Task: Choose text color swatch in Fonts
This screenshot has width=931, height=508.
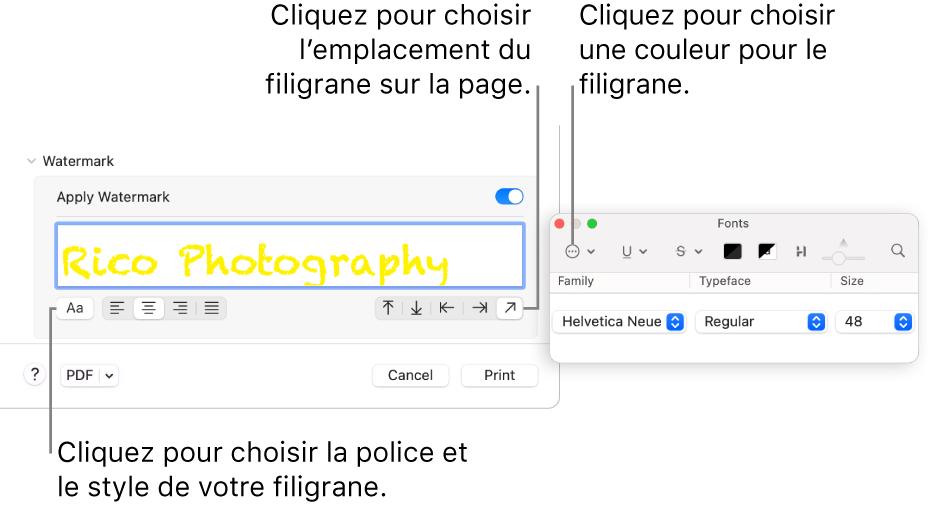Action: pyautogui.click(x=733, y=252)
